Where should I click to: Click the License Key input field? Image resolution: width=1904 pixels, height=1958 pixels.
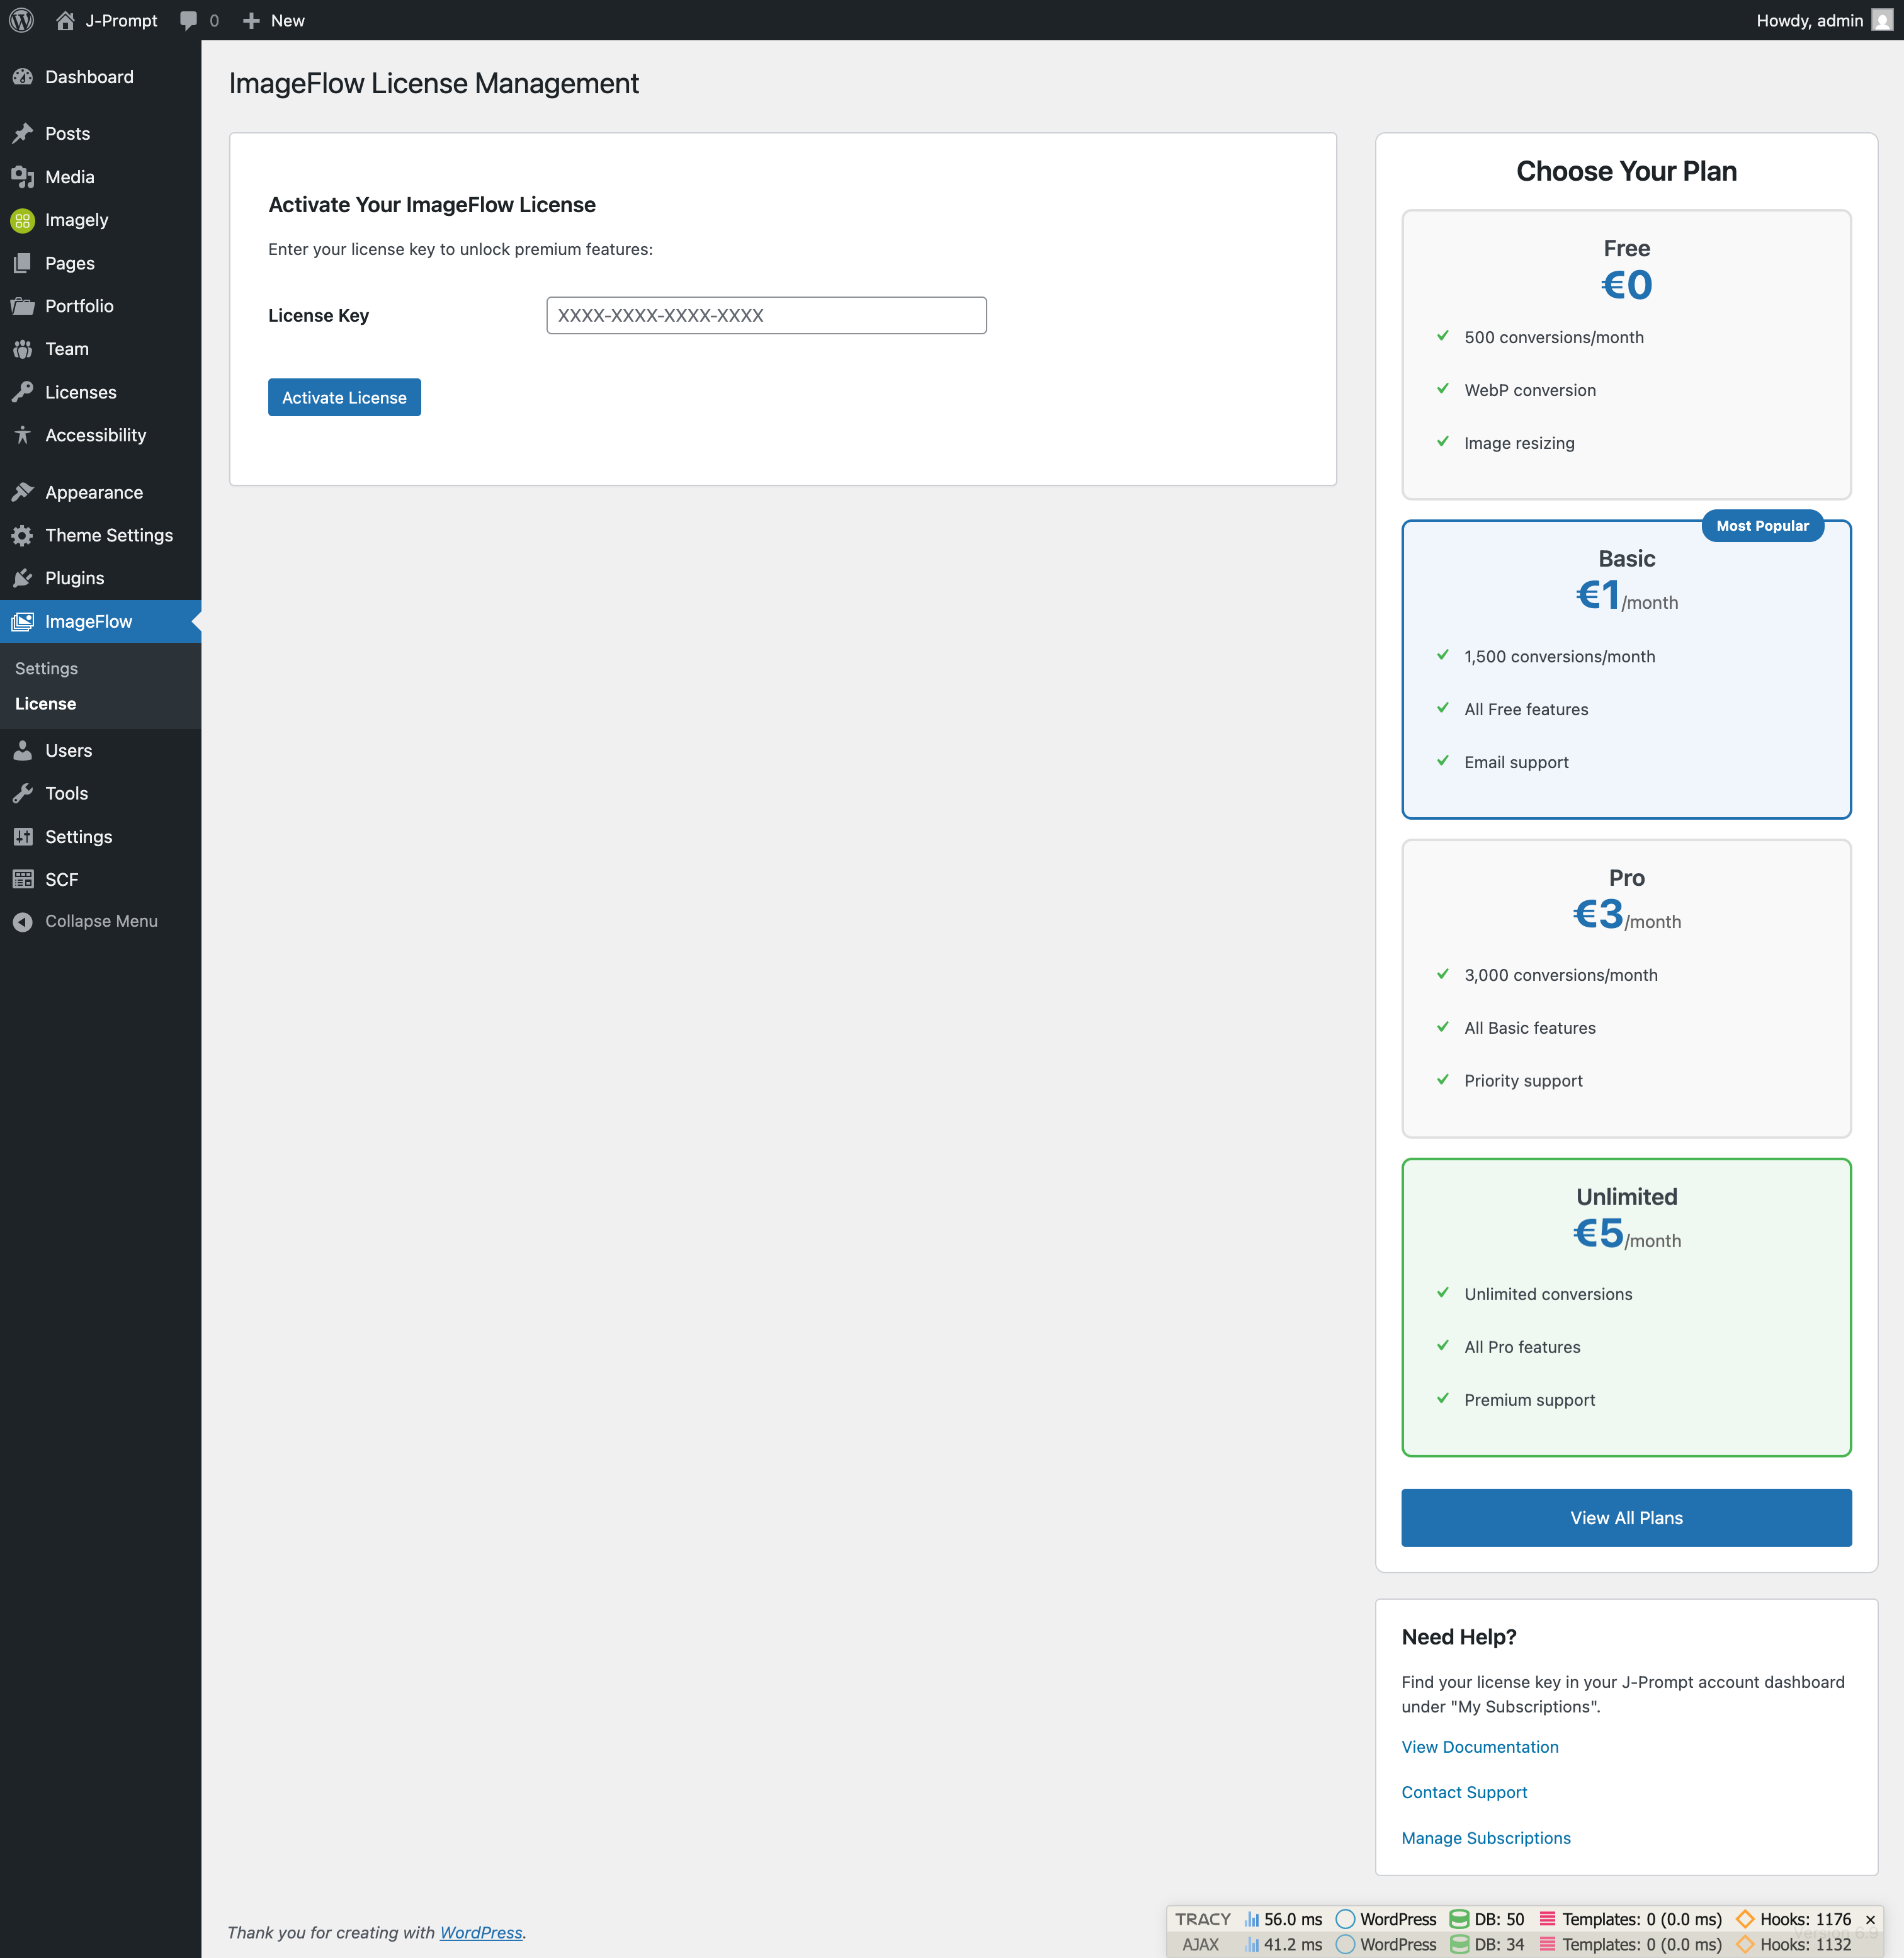click(765, 315)
